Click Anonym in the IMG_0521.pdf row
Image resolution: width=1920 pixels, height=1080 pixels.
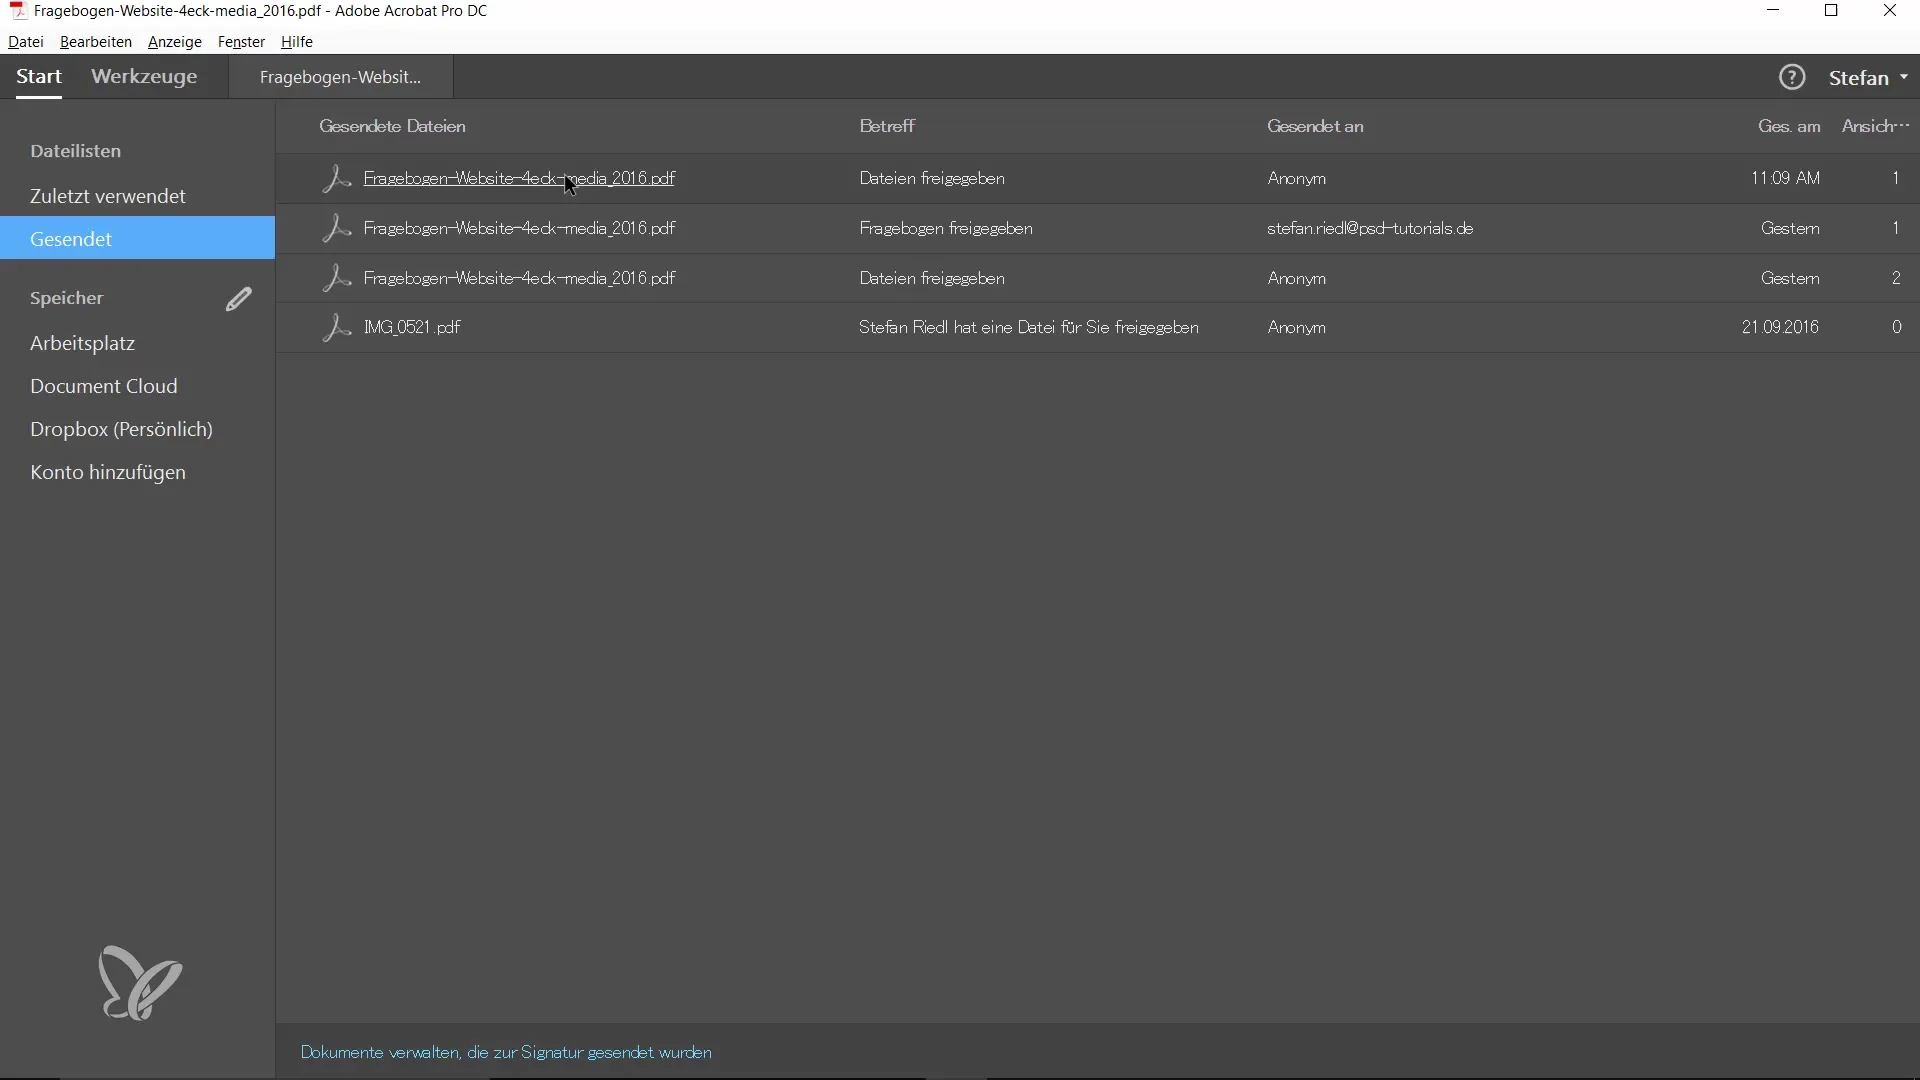tap(1297, 327)
